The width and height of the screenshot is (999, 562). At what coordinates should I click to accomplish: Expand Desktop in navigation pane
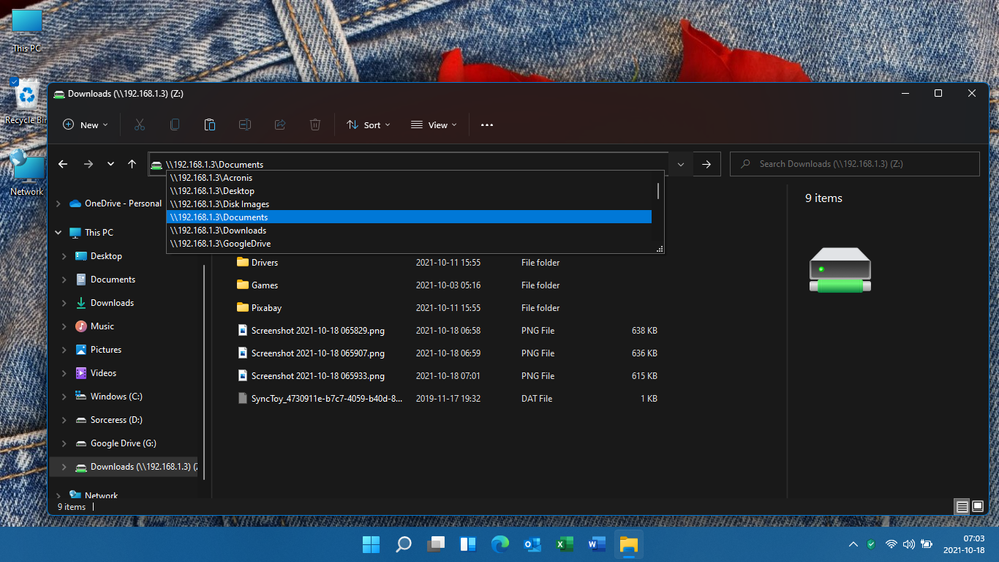[64, 256]
